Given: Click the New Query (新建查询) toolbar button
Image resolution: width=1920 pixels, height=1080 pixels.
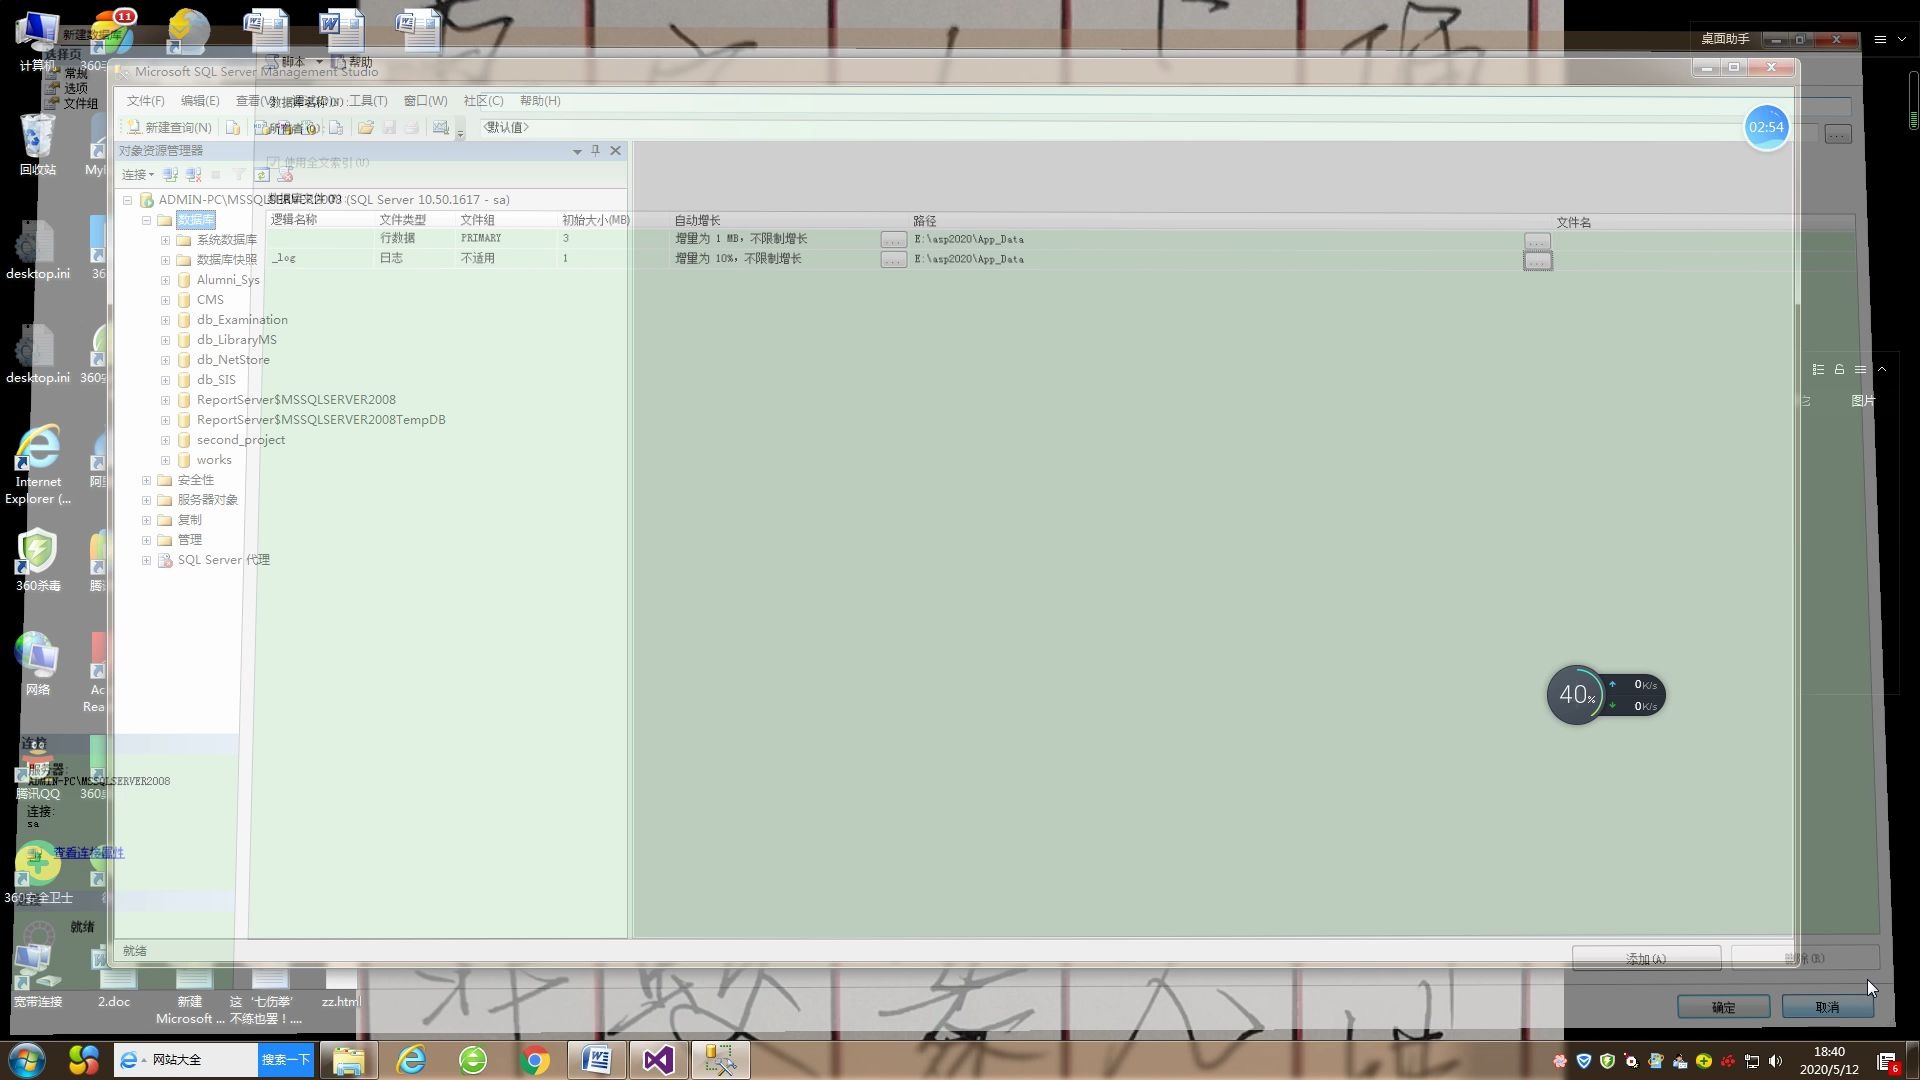Looking at the screenshot, I should pos(169,127).
